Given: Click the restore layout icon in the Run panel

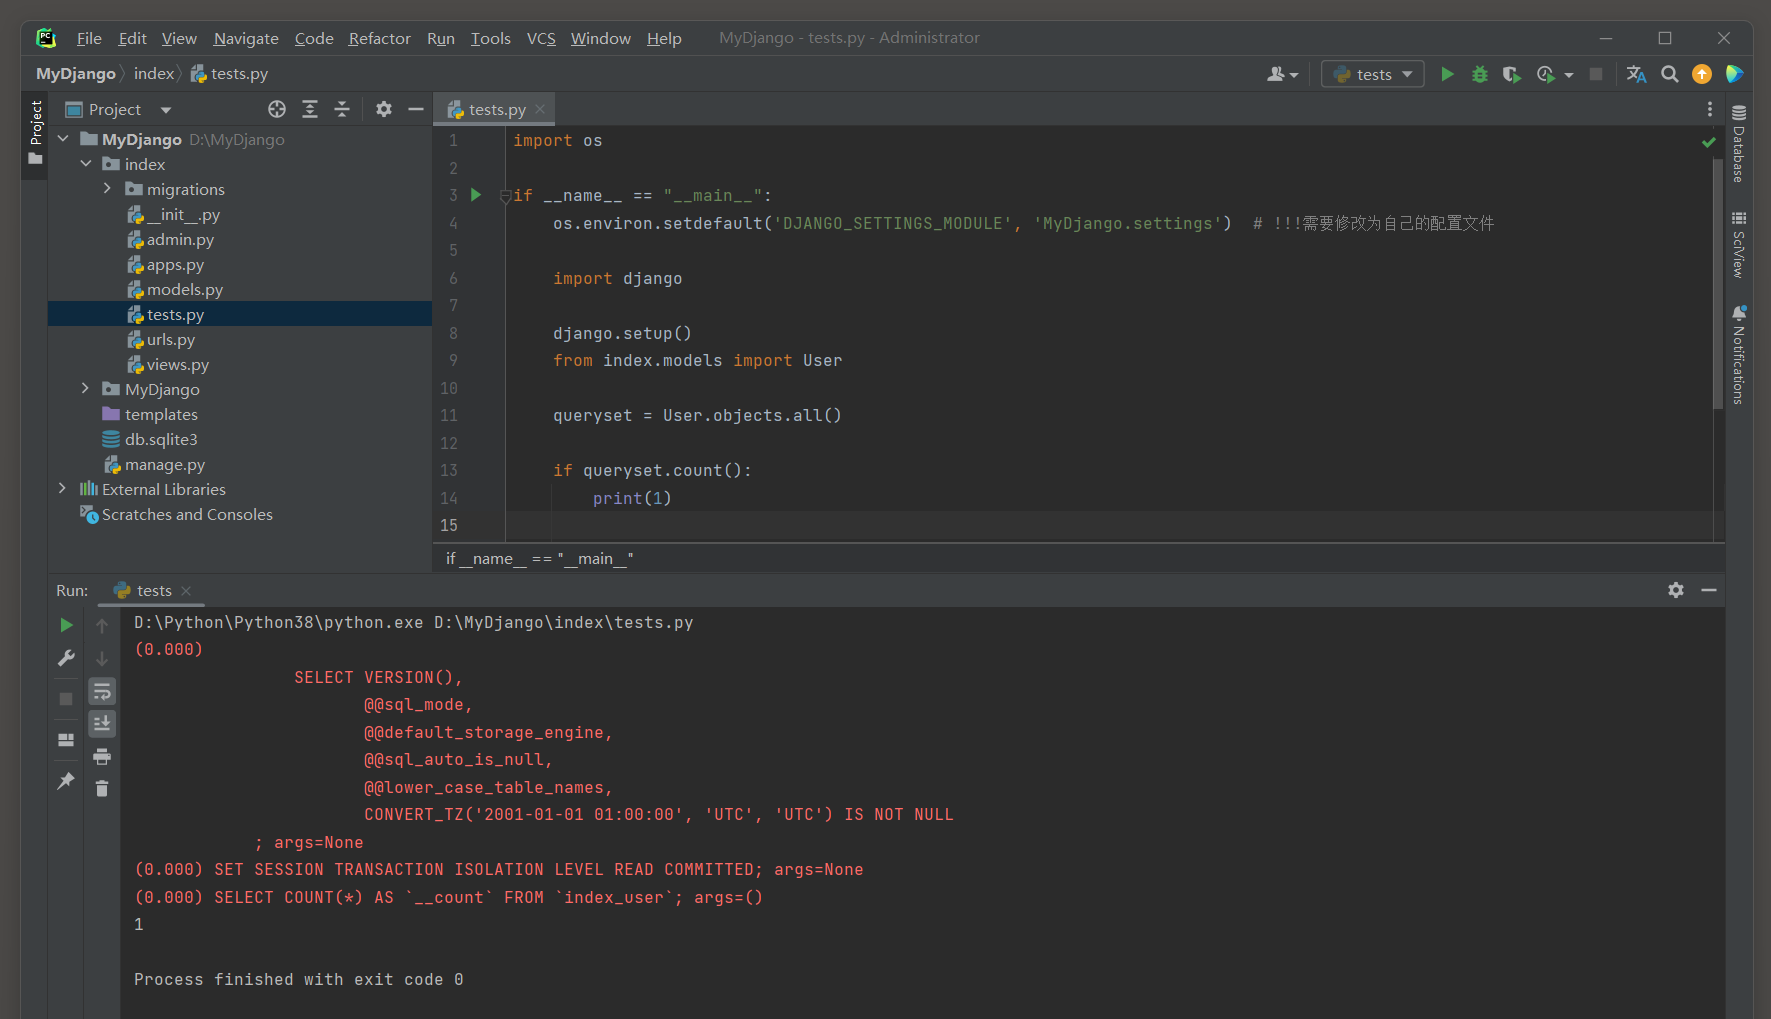Looking at the screenshot, I should (x=66, y=740).
